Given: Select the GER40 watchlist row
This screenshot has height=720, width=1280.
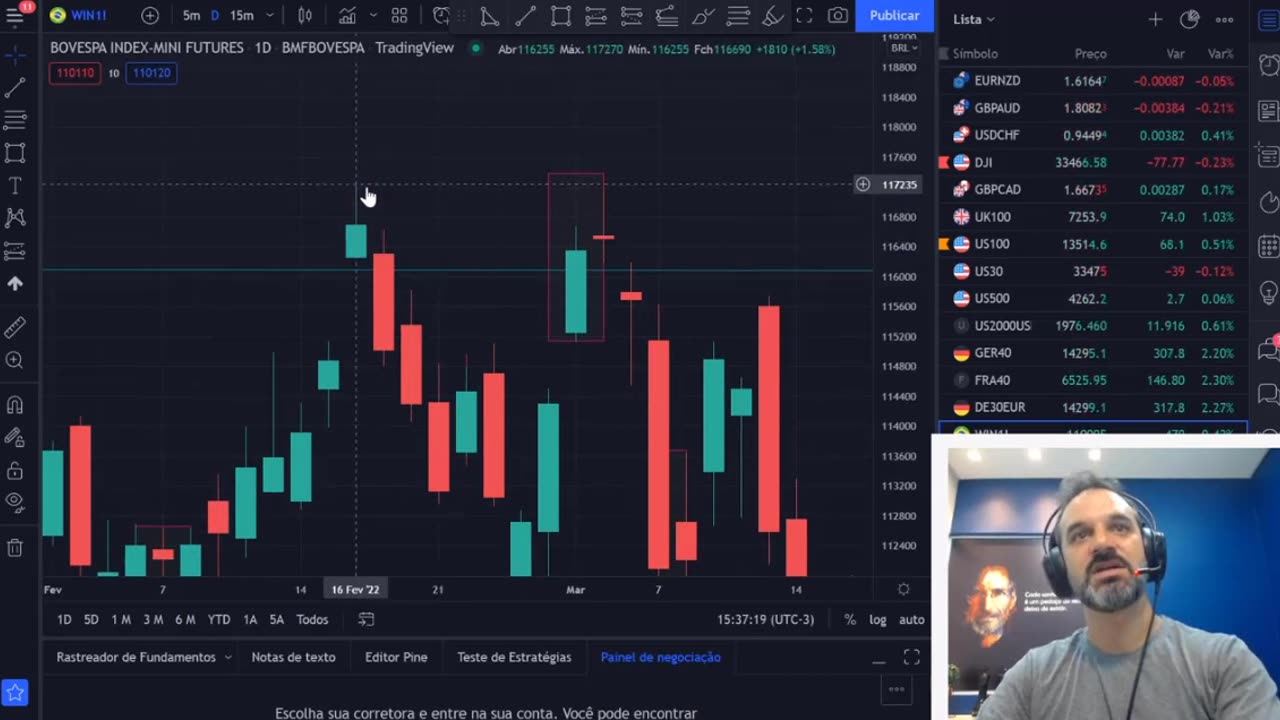Looking at the screenshot, I should click(1092, 353).
